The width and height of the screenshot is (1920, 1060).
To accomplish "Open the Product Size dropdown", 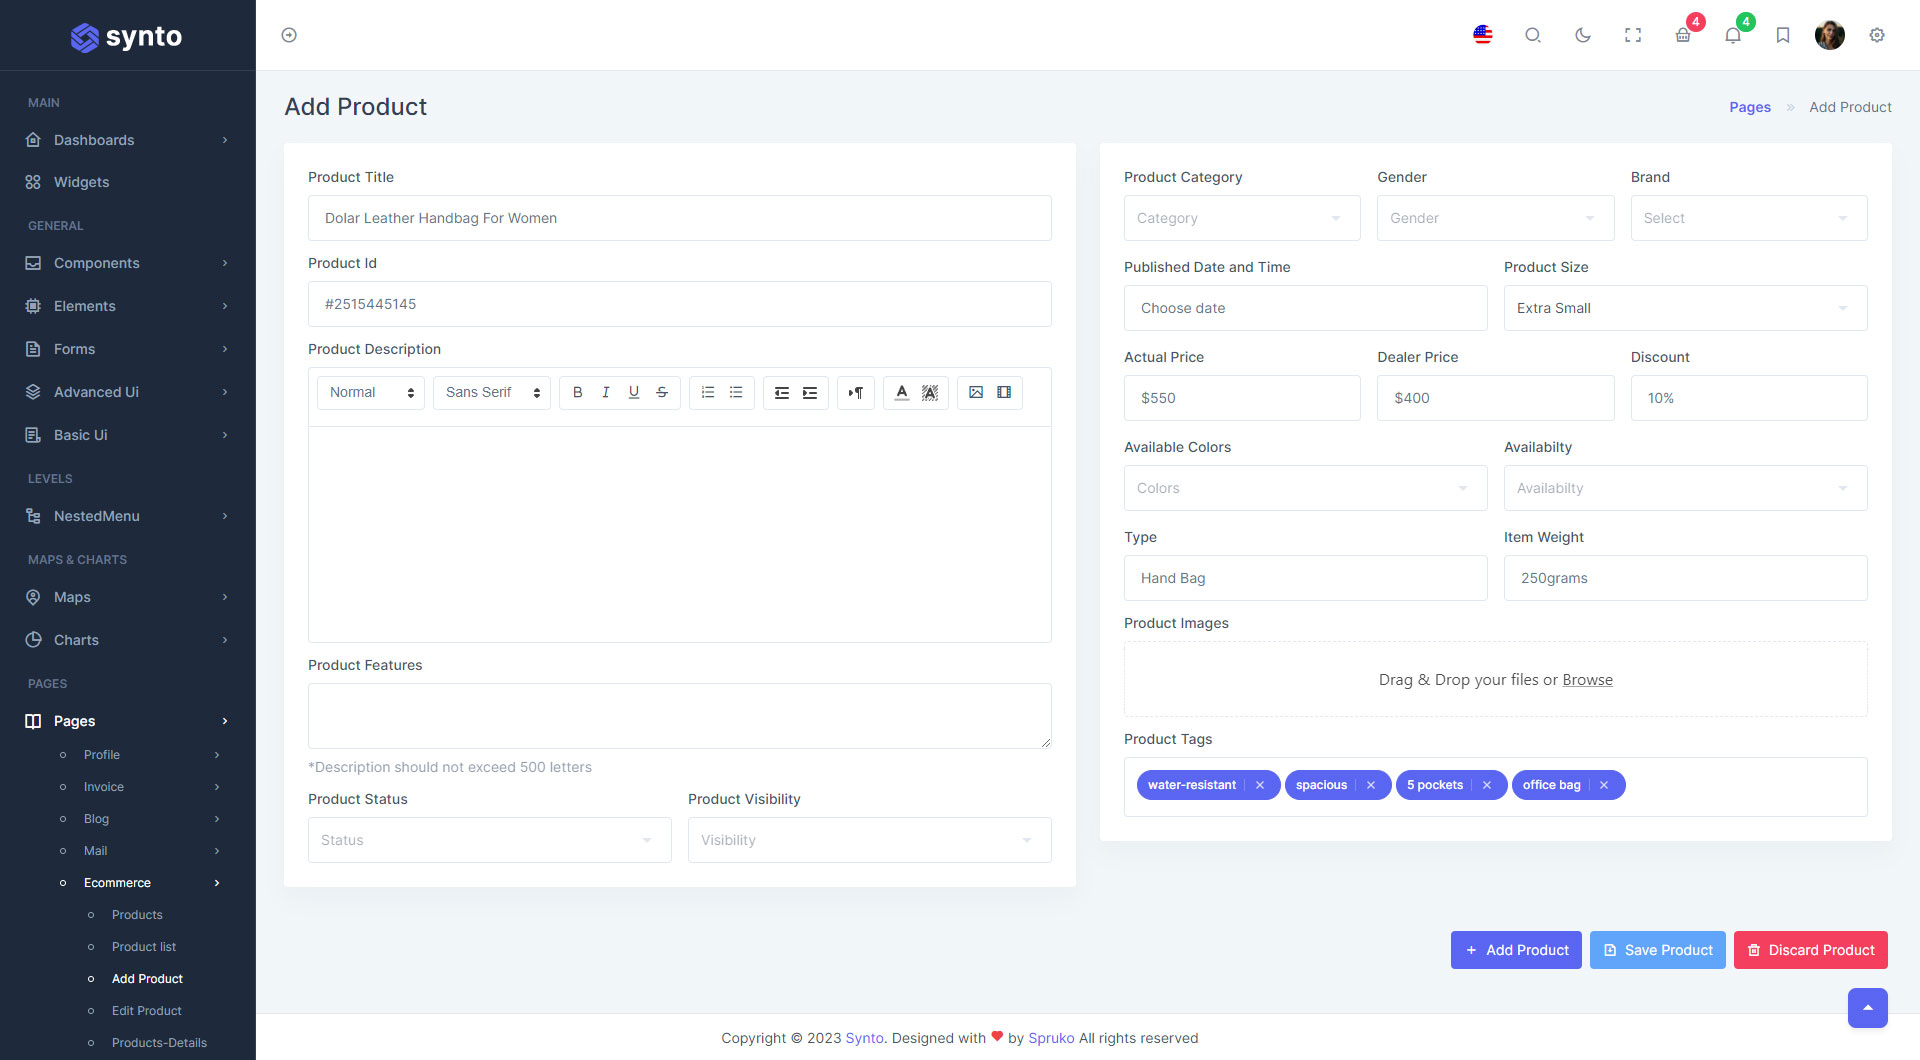I will coord(1684,308).
